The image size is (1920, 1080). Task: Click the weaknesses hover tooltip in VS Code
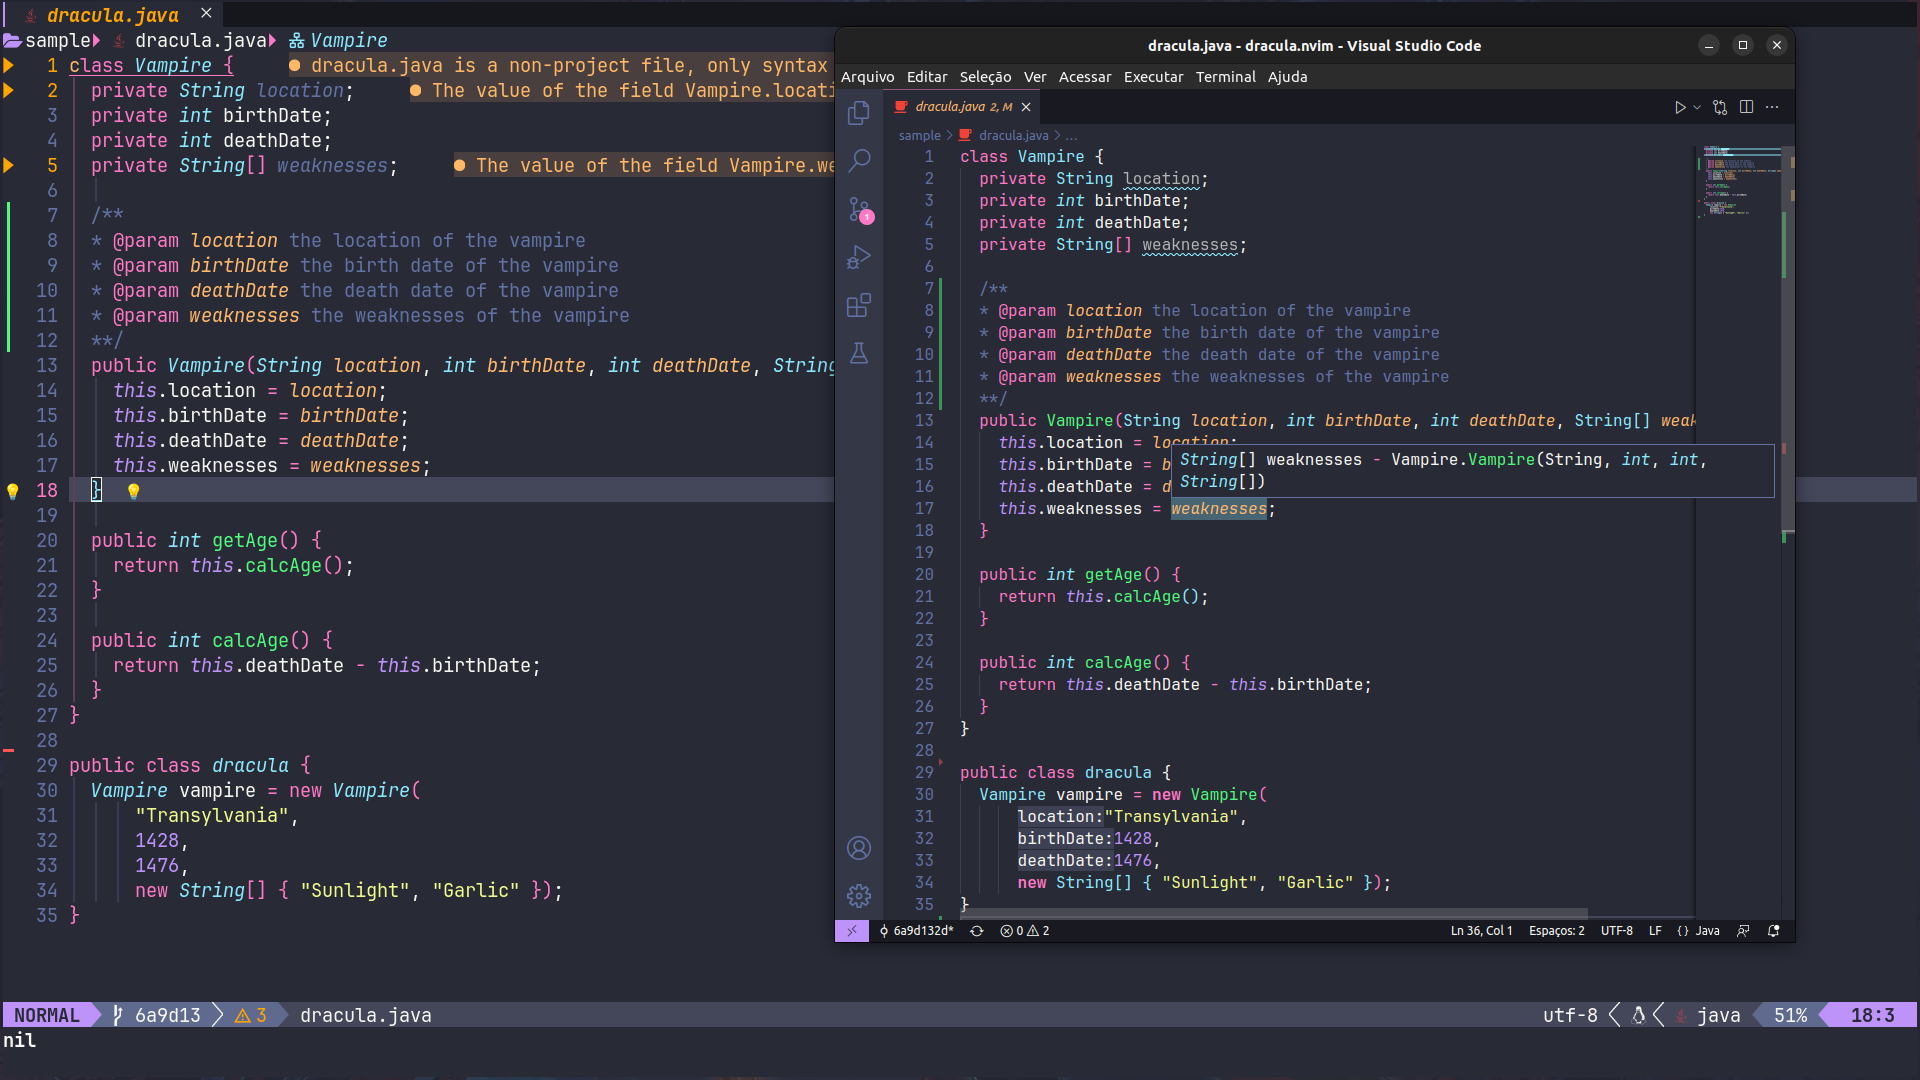1472,471
